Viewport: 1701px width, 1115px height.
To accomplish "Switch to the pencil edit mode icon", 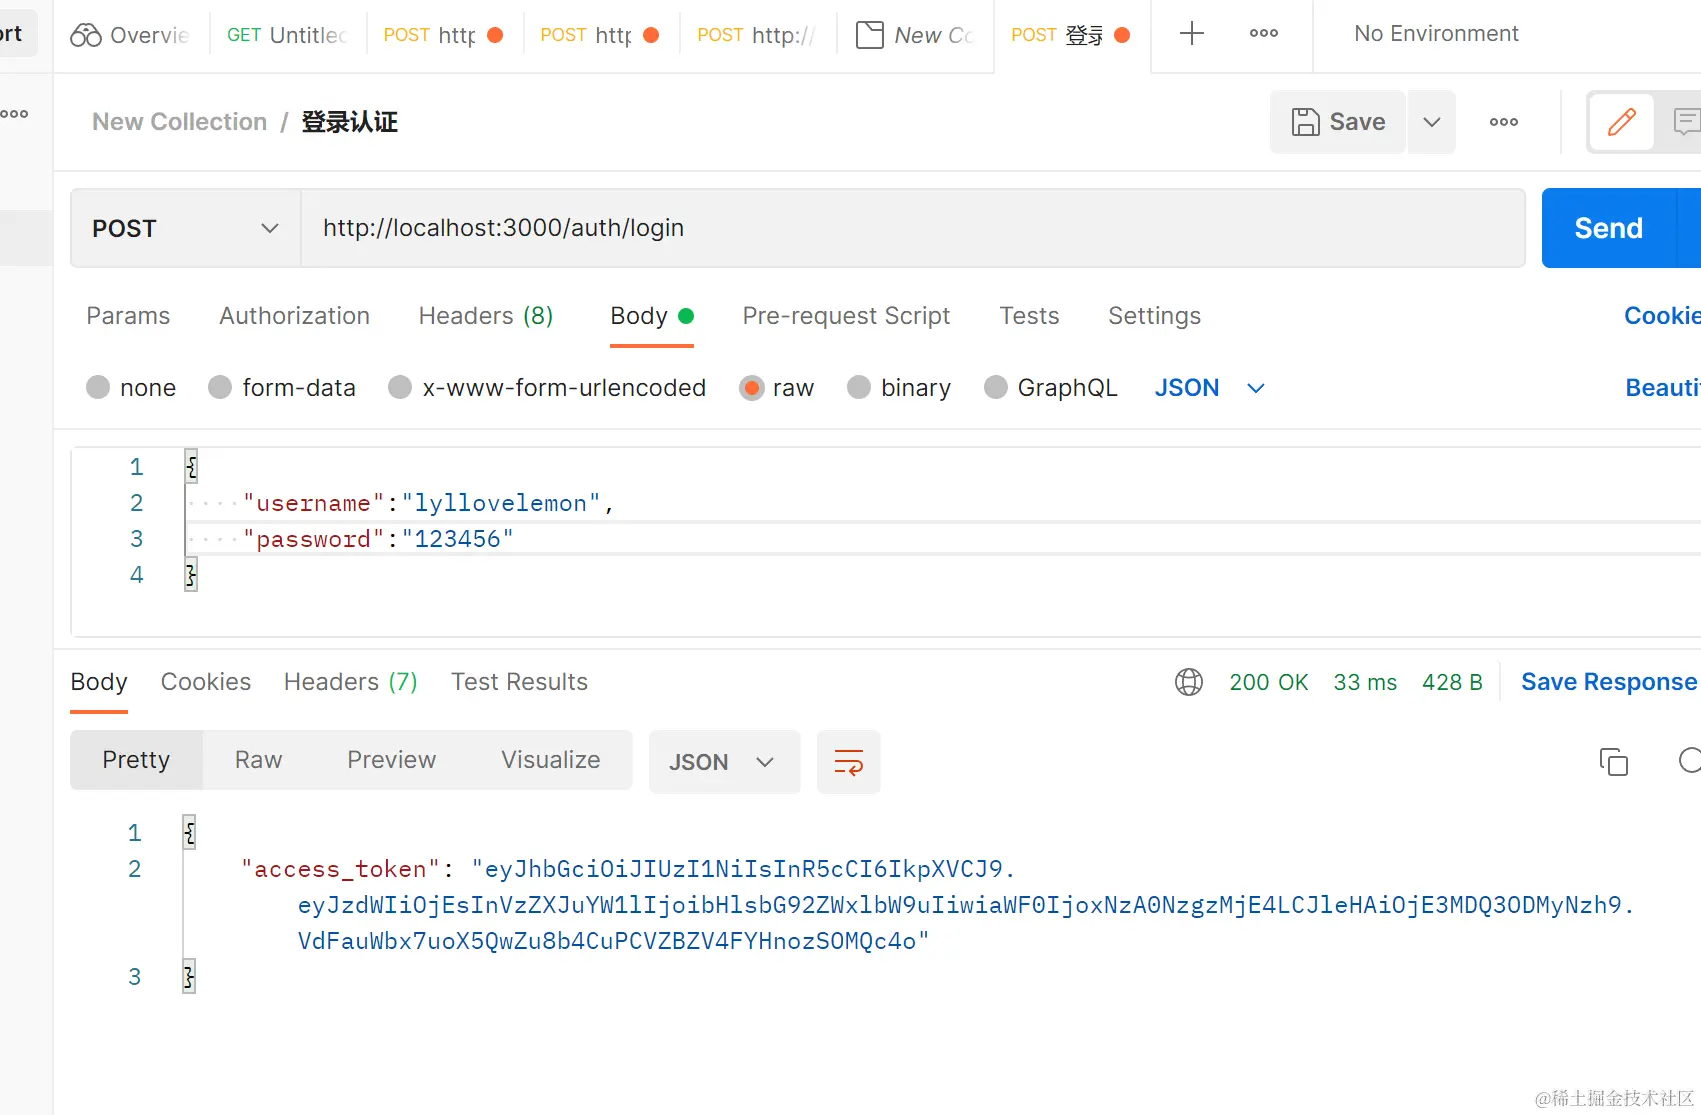I will 1621,122.
